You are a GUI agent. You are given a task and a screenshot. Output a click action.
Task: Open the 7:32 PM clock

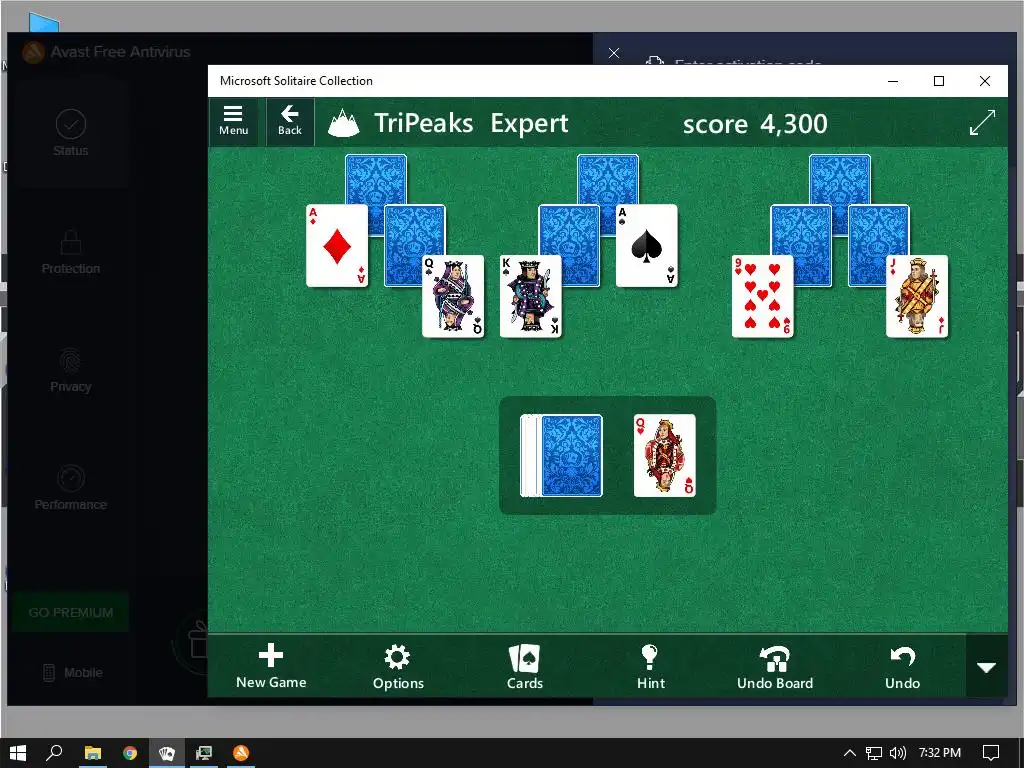click(x=940, y=753)
